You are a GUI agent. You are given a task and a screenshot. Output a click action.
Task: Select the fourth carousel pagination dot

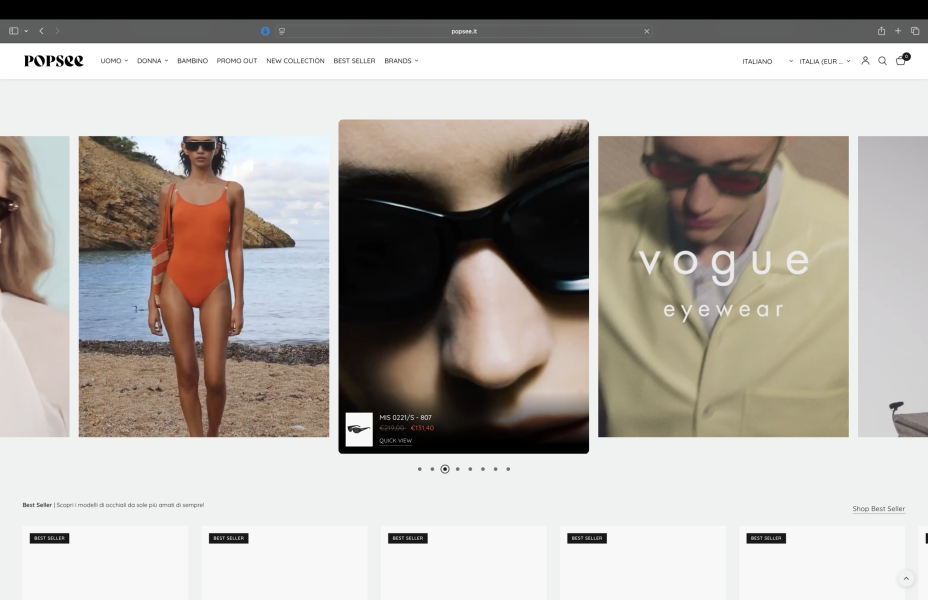(458, 469)
